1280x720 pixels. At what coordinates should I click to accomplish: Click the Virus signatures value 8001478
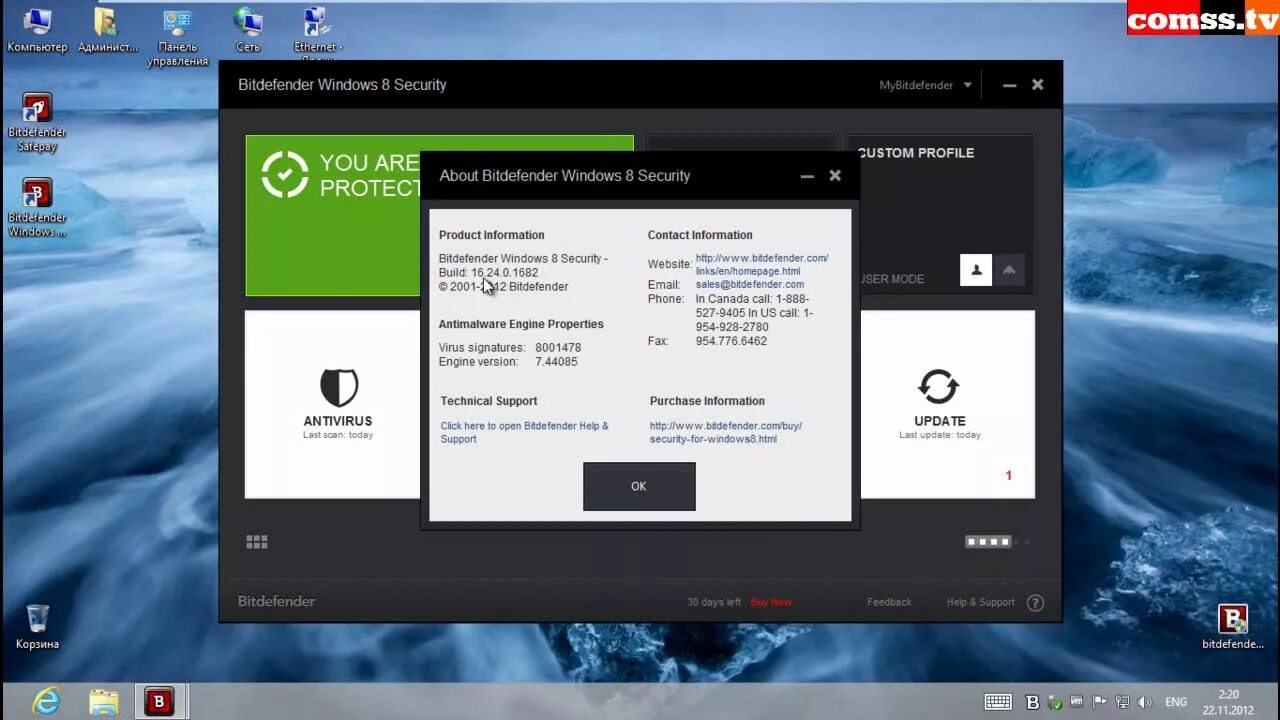pos(558,348)
